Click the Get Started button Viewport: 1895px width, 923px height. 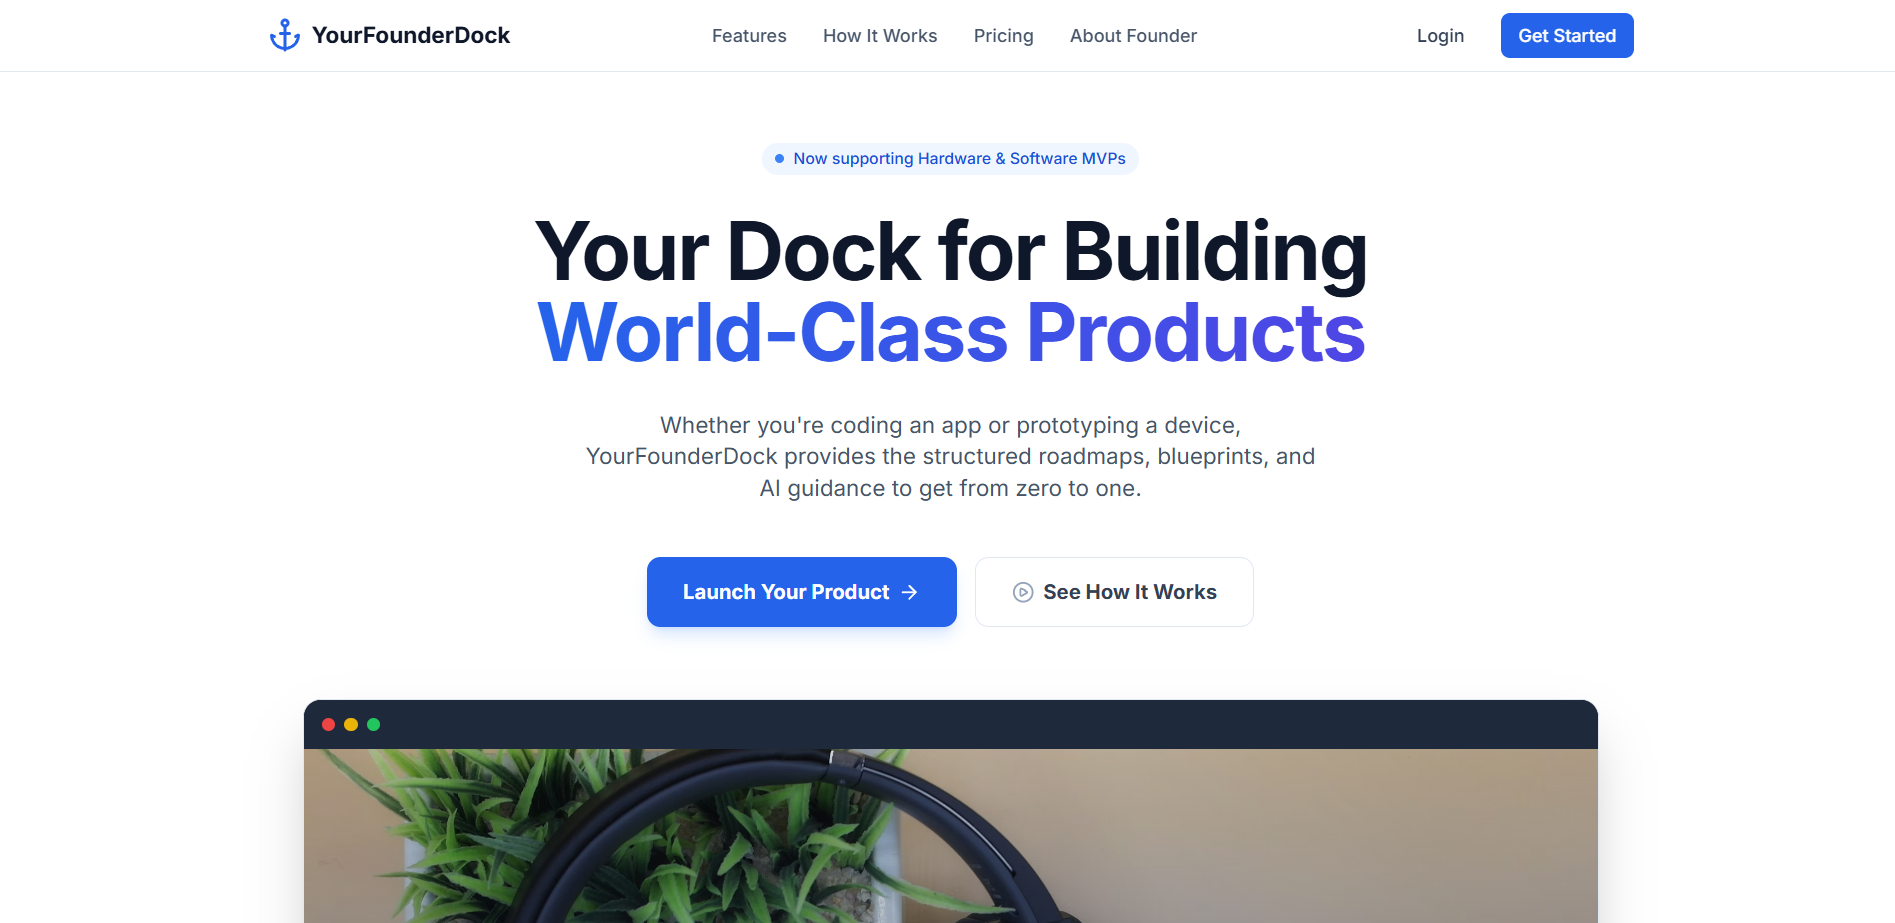tap(1567, 36)
